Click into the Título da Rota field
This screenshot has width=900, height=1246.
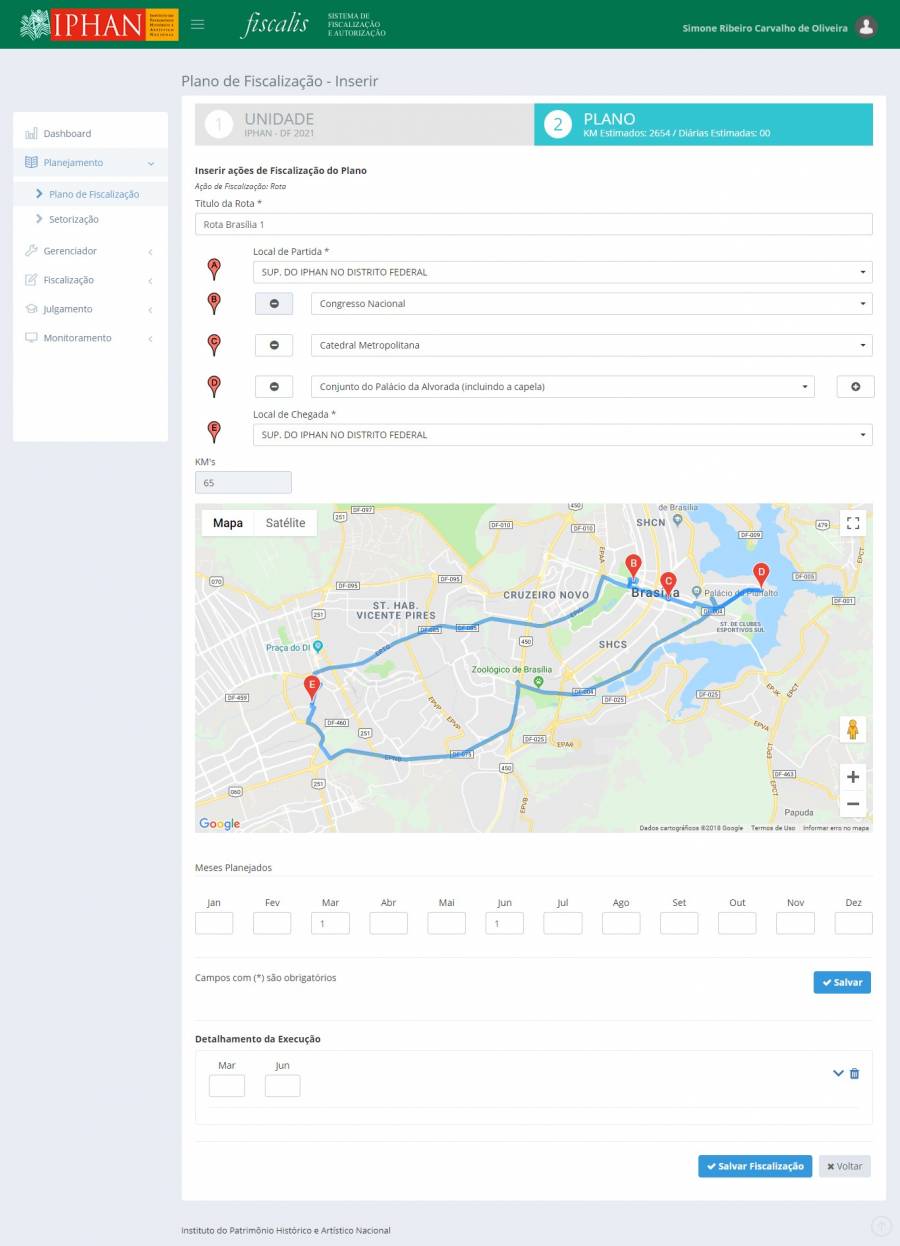(x=533, y=225)
